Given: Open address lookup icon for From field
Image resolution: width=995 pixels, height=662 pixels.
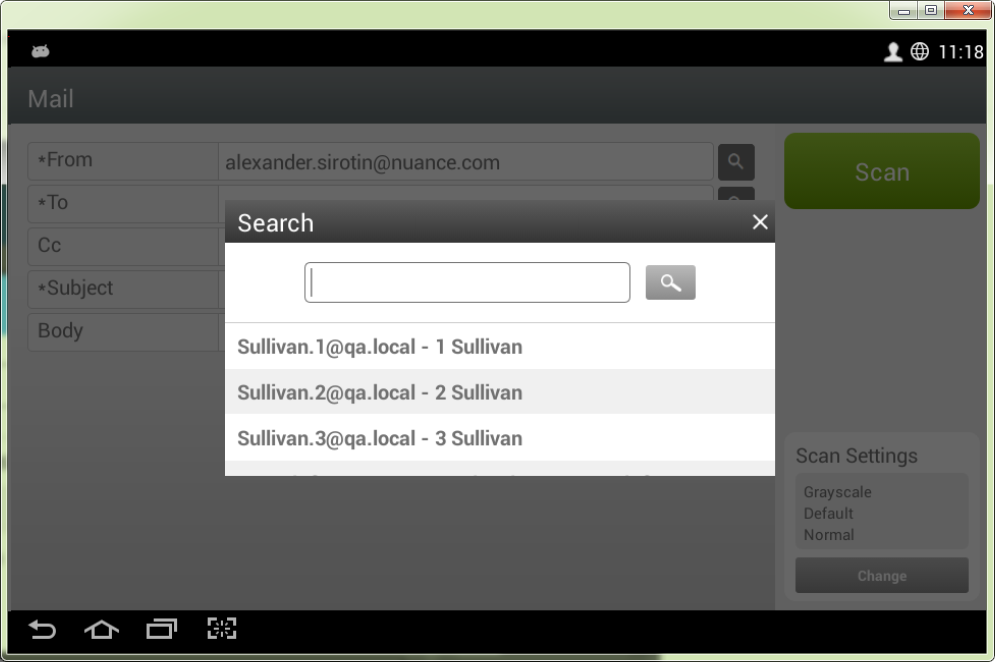Looking at the screenshot, I should 736,162.
